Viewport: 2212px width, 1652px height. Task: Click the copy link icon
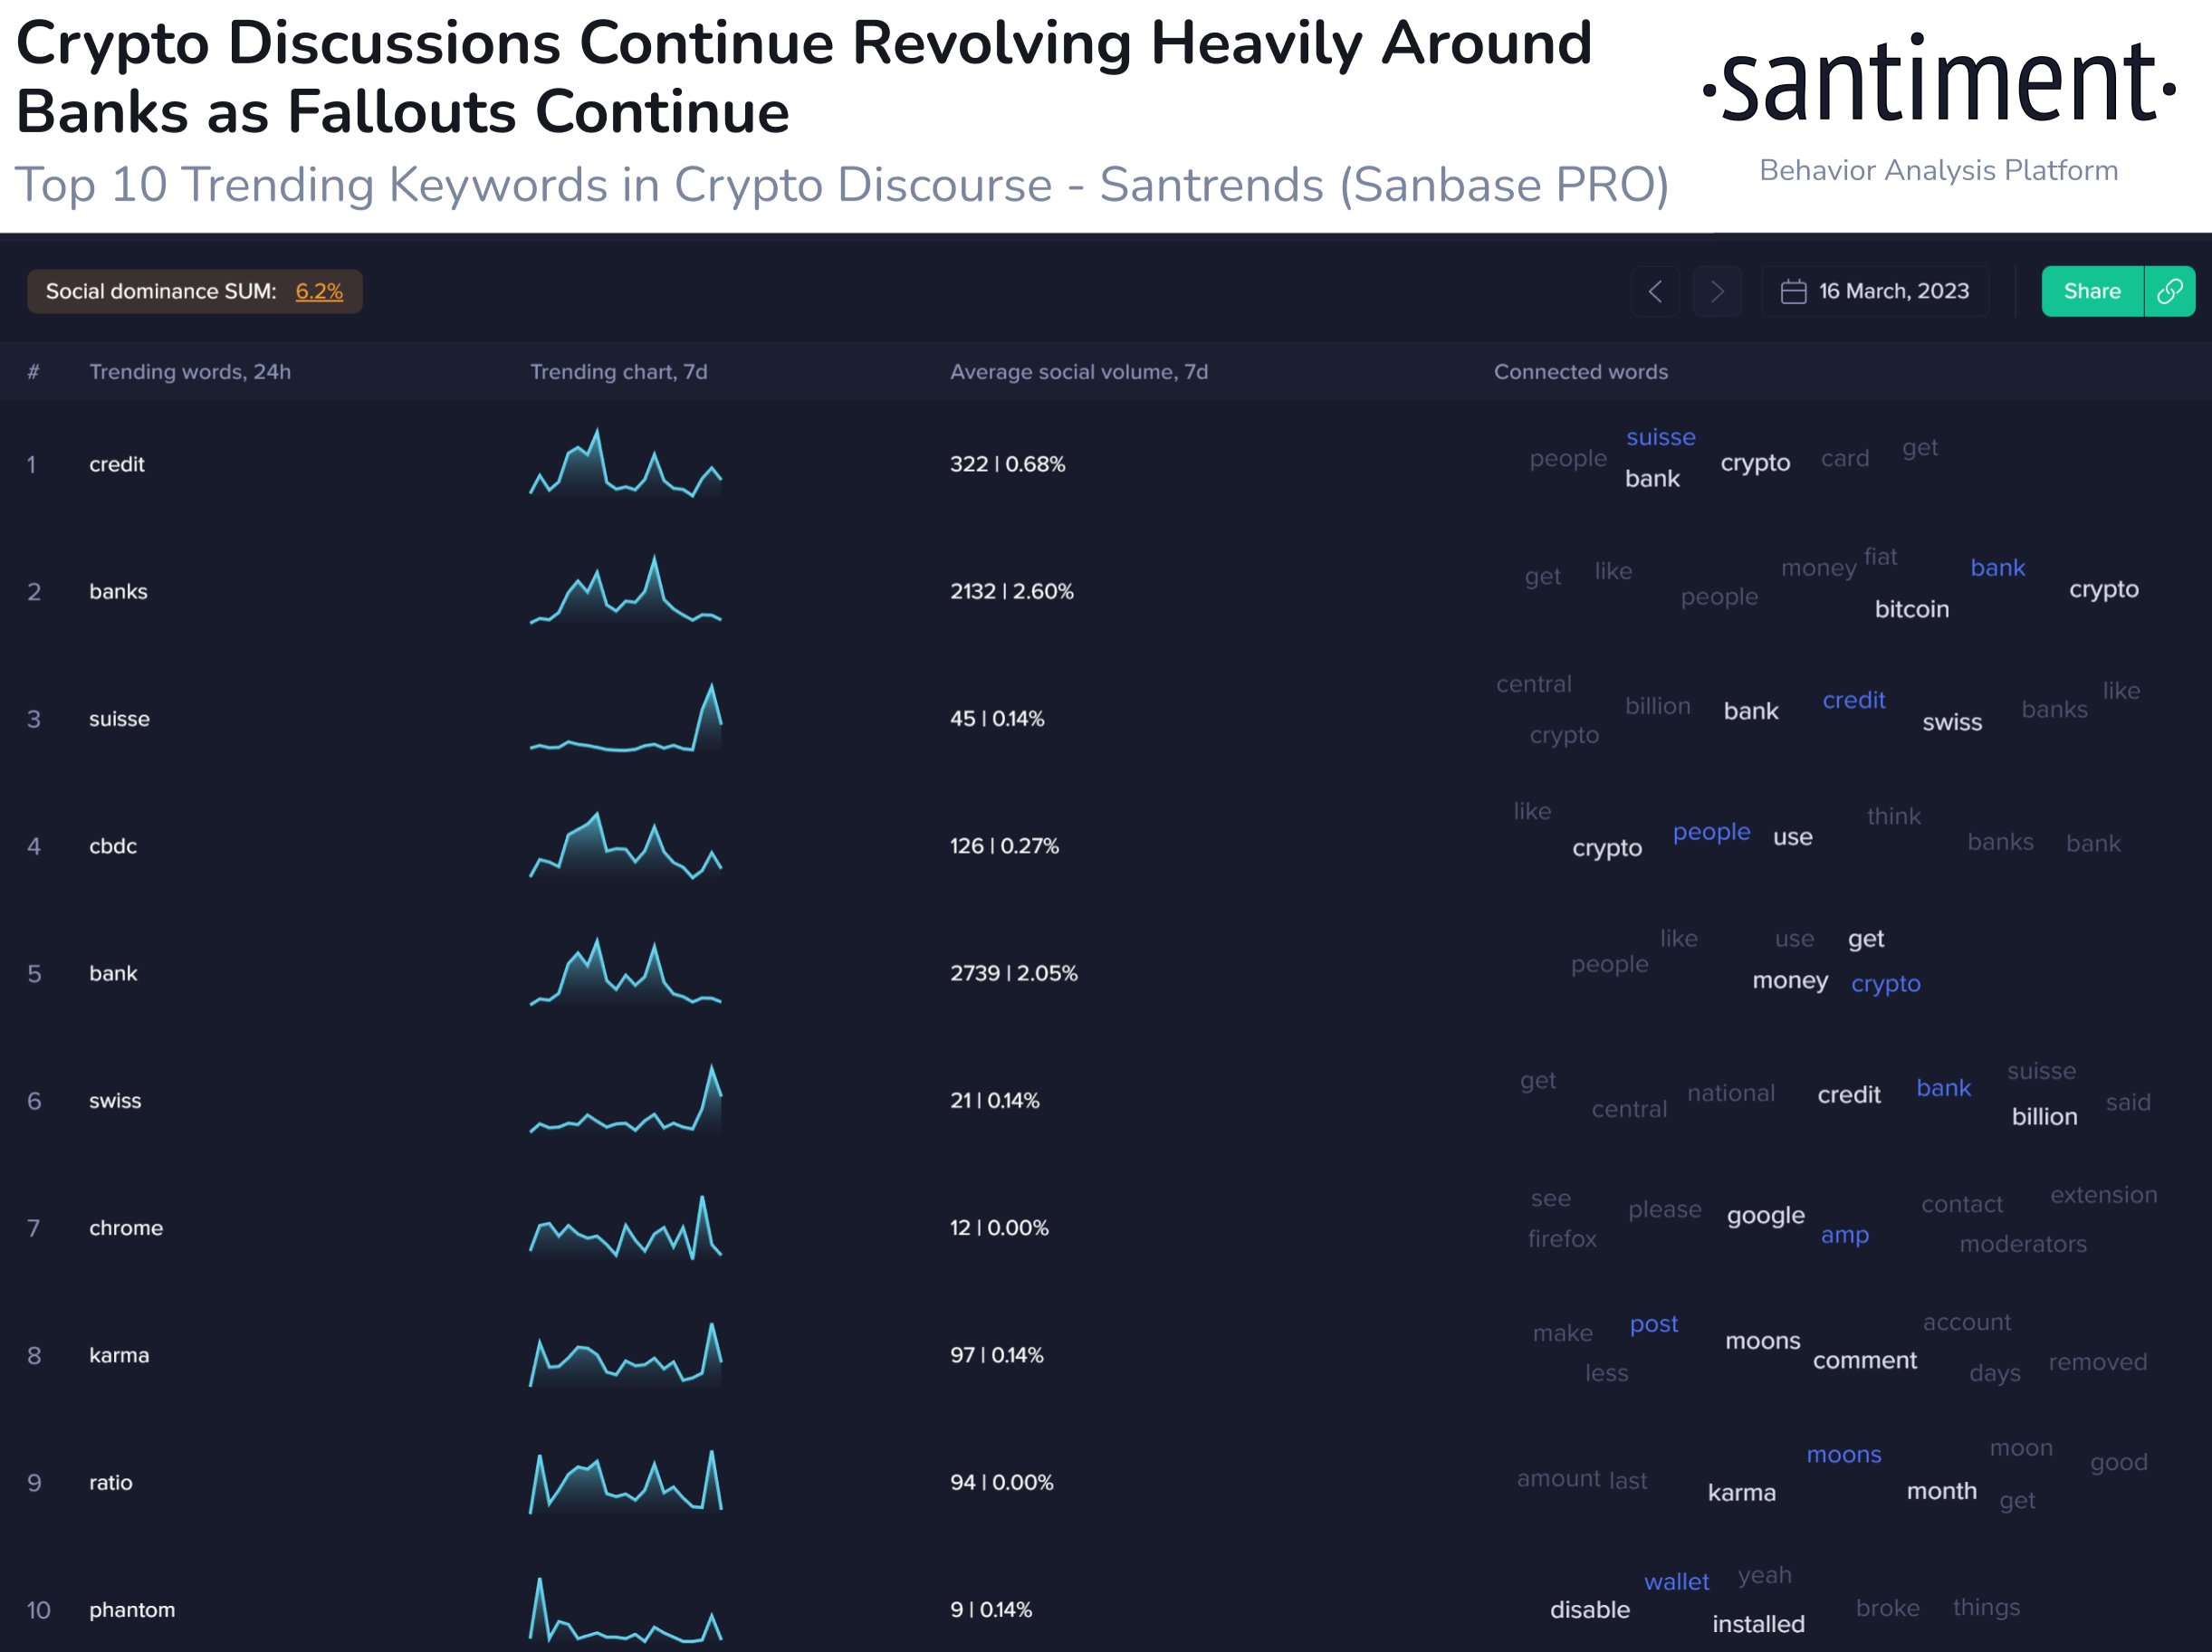(2169, 291)
